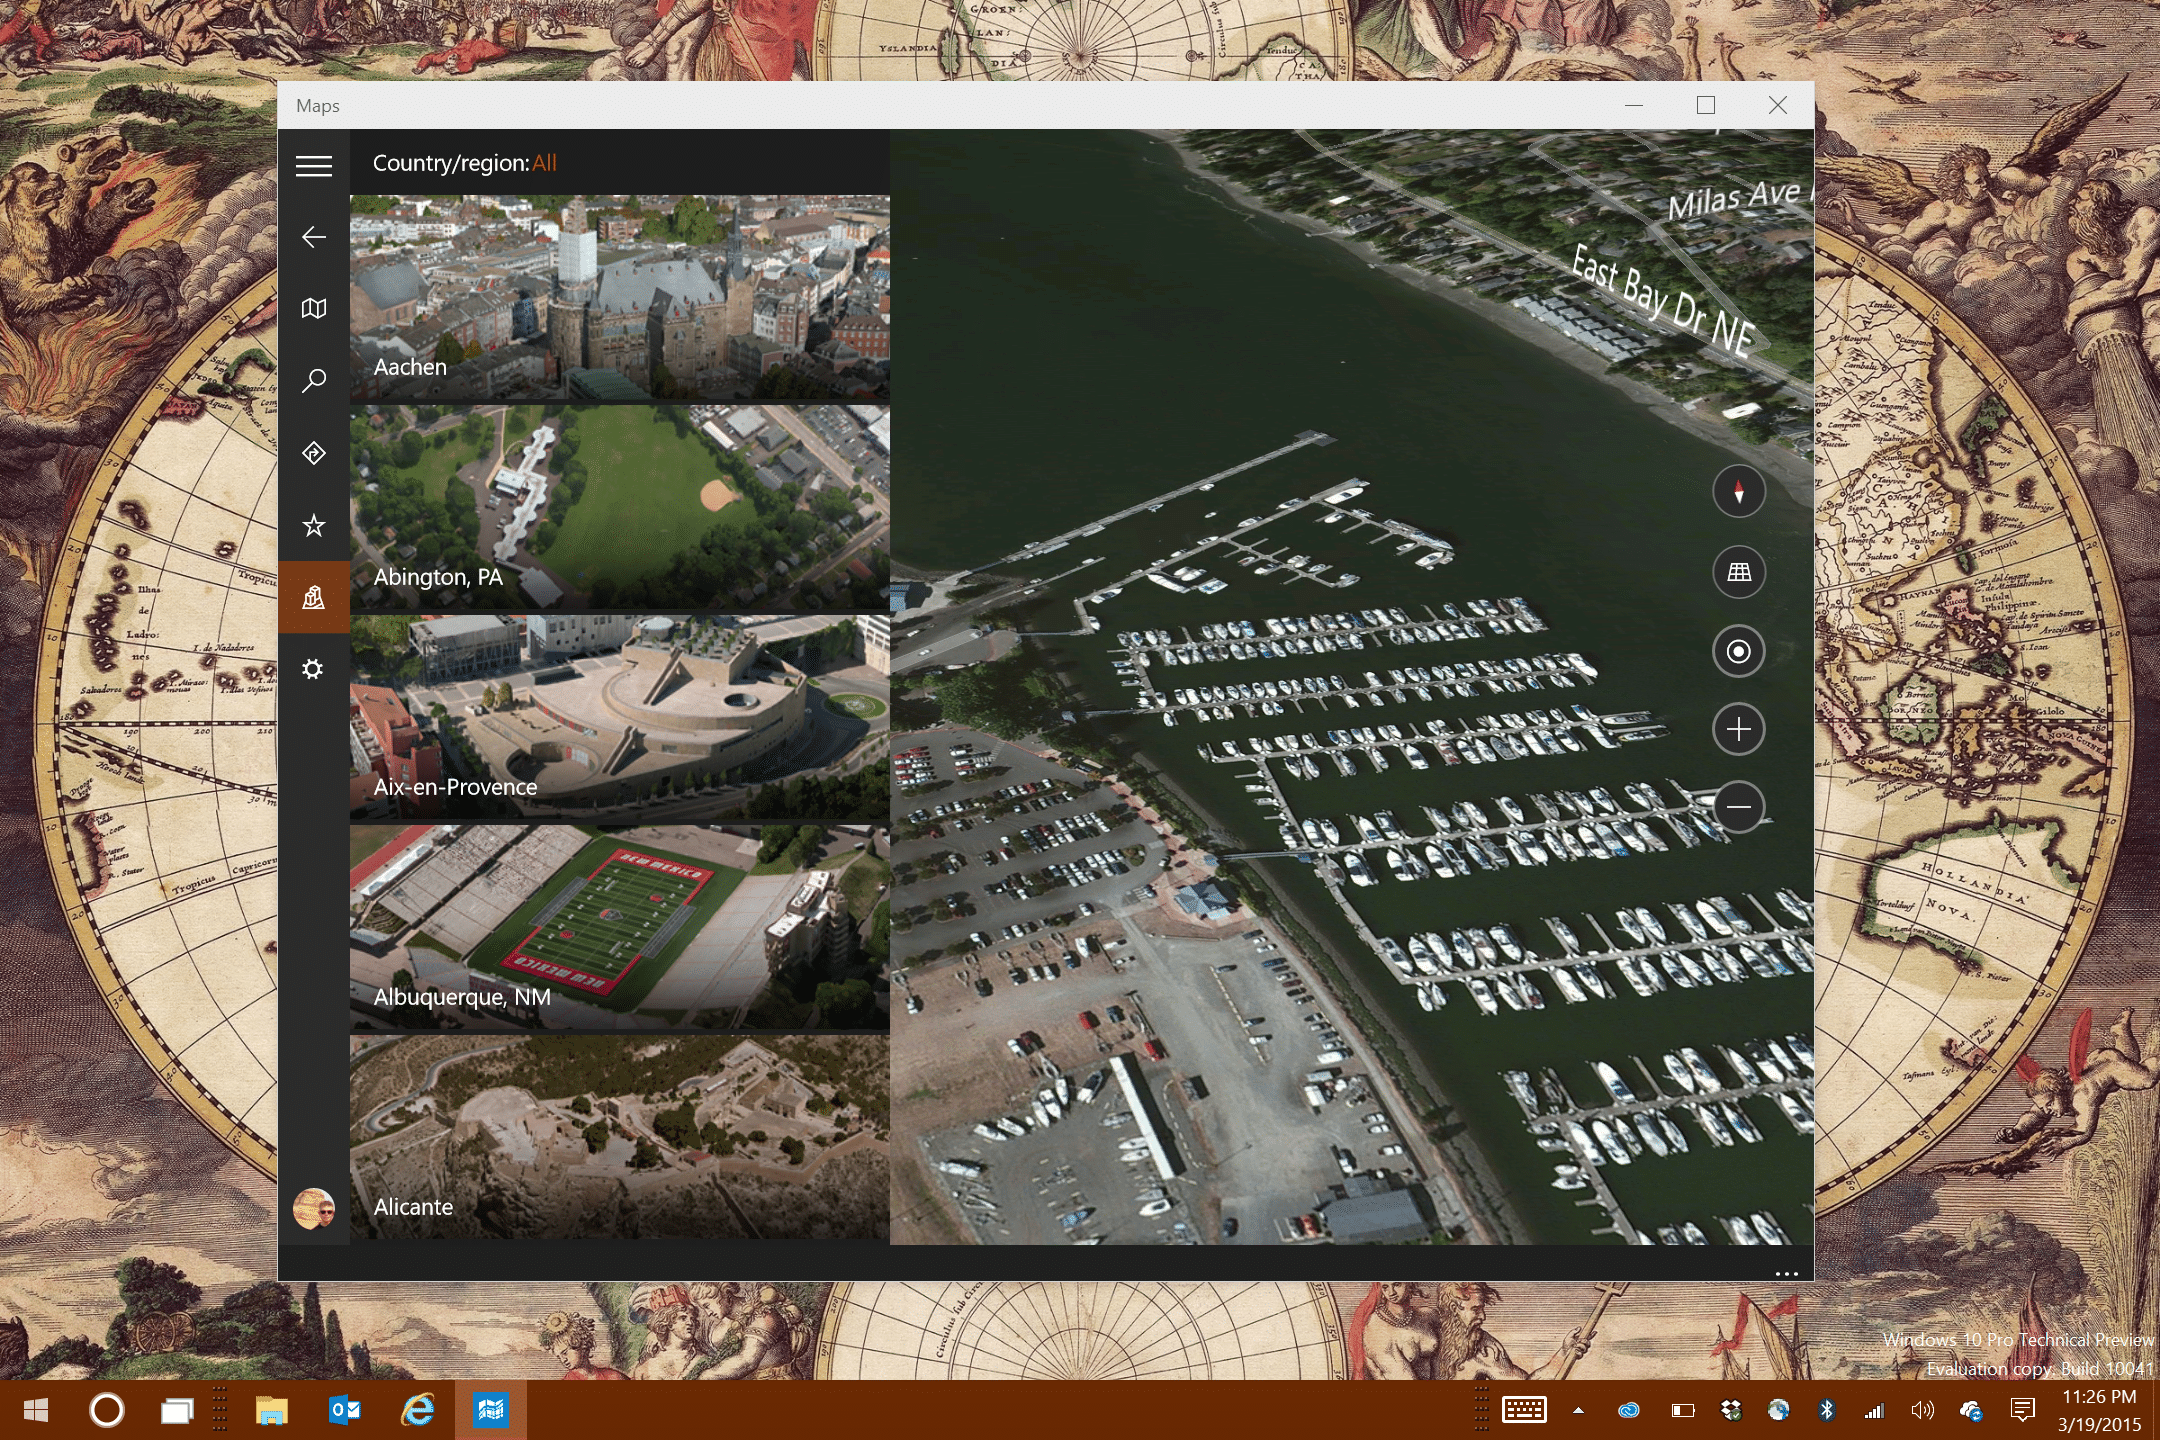Select the Aachen city thumbnail

[x=620, y=297]
